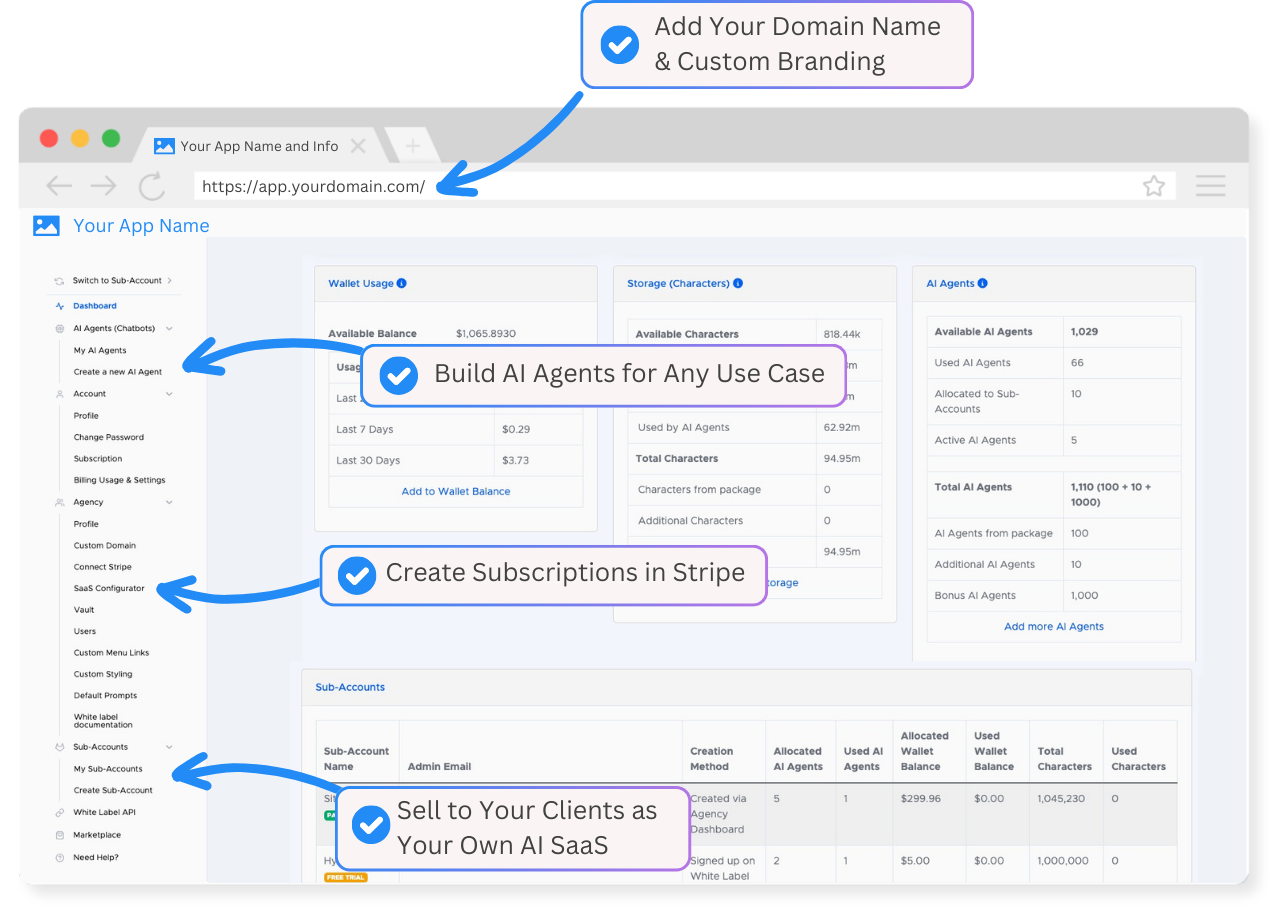This screenshot has height=913, width=1287.
Task: Click the 1,045,230 total characters cell
Action: click(1065, 799)
